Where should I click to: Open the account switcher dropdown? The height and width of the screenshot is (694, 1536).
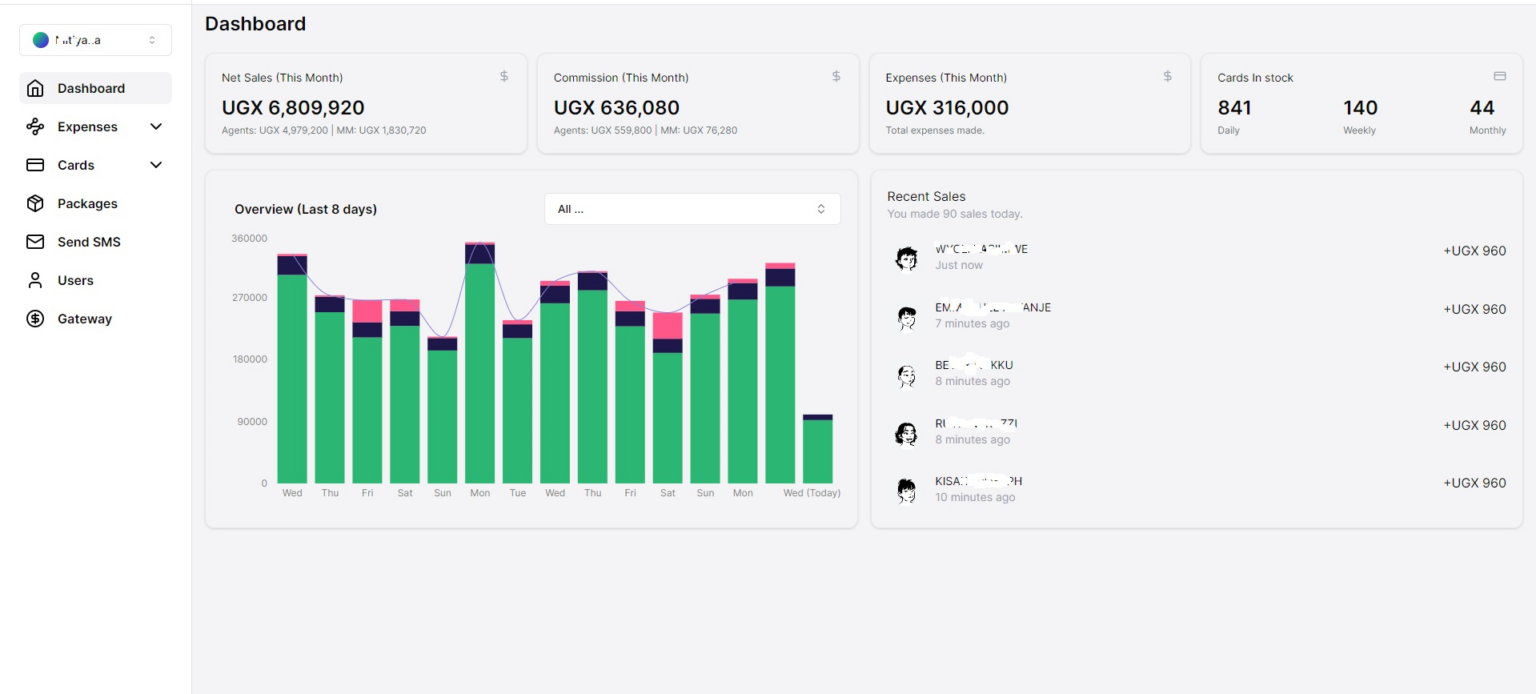[x=95, y=40]
